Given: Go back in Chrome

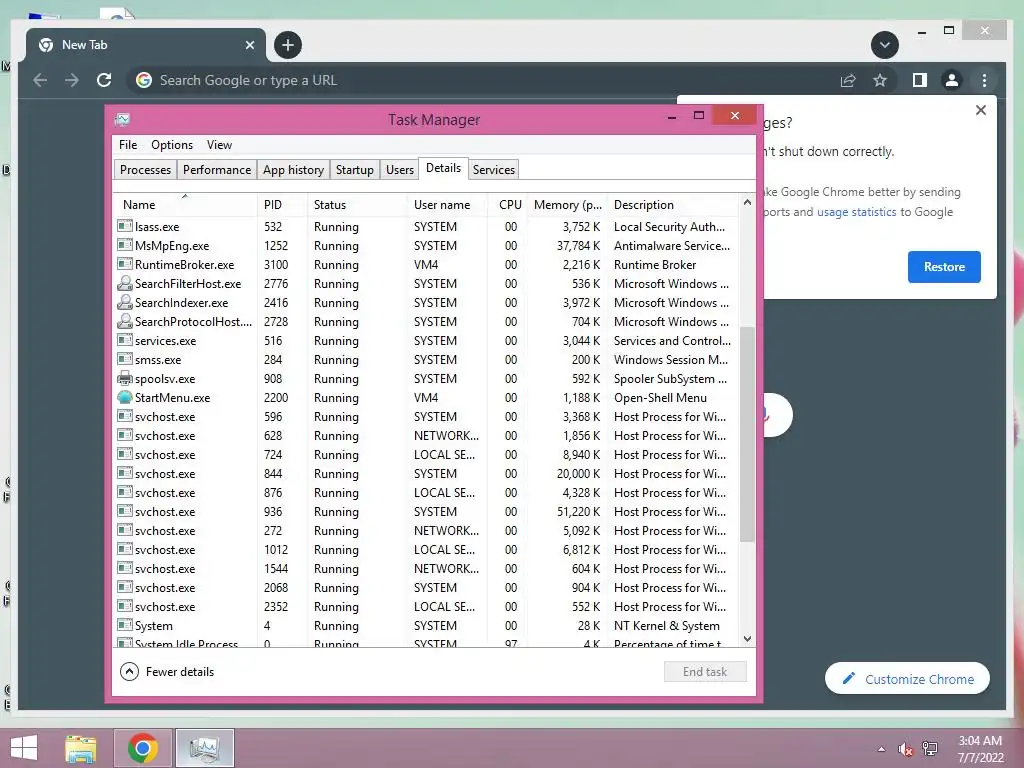Looking at the screenshot, I should coord(40,80).
